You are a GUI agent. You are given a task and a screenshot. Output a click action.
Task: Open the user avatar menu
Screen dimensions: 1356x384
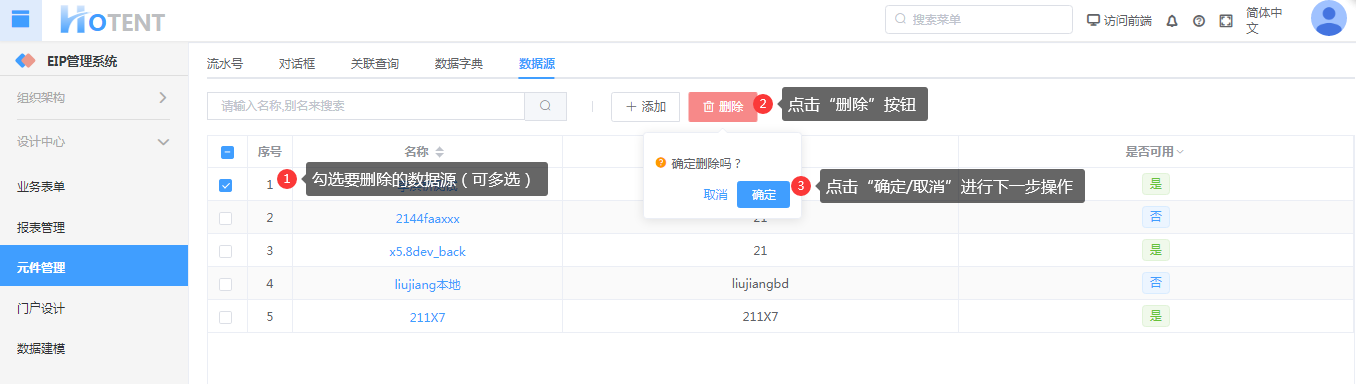click(x=1328, y=18)
